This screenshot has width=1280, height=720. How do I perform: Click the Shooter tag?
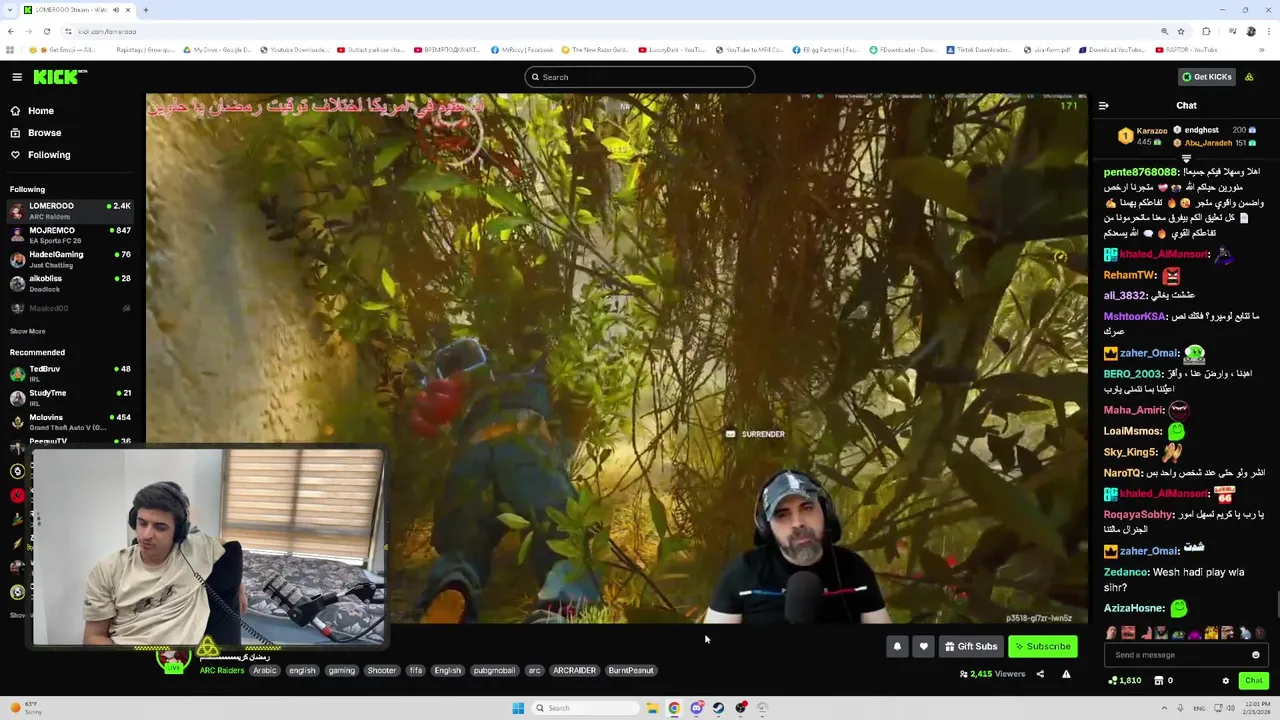click(381, 670)
